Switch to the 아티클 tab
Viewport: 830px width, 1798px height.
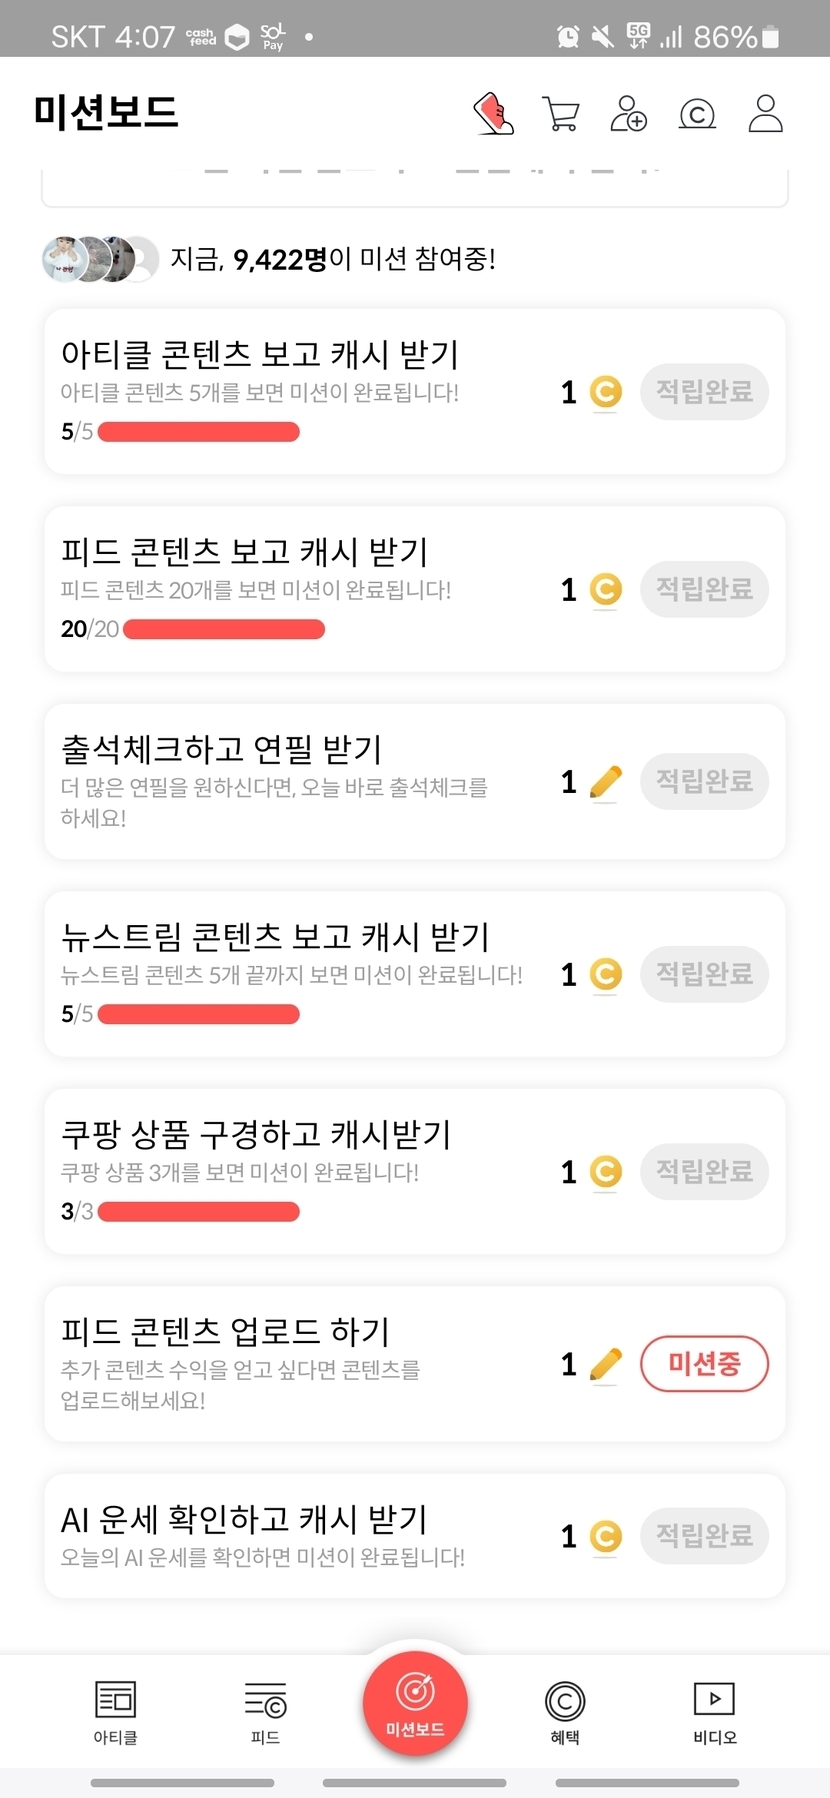click(116, 1711)
